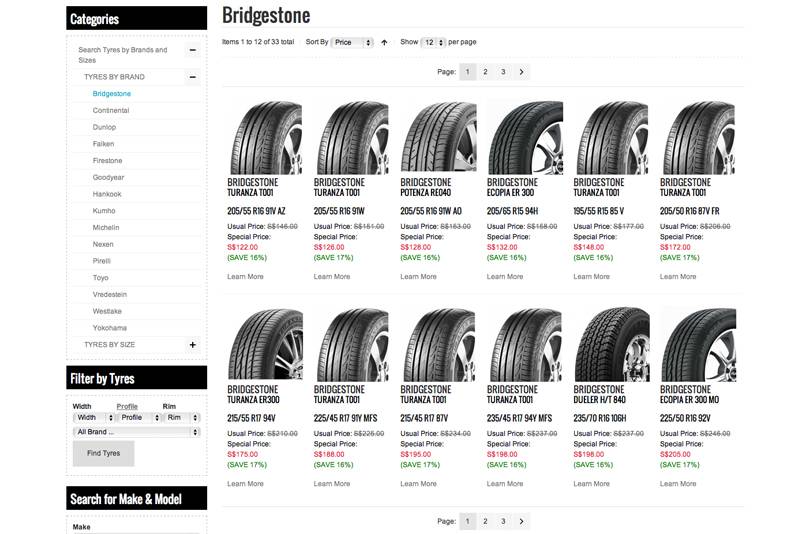Image resolution: width=800 pixels, height=534 pixels.
Task: Open the Bridgestone Turanza ER300 title link
Action: [253, 395]
